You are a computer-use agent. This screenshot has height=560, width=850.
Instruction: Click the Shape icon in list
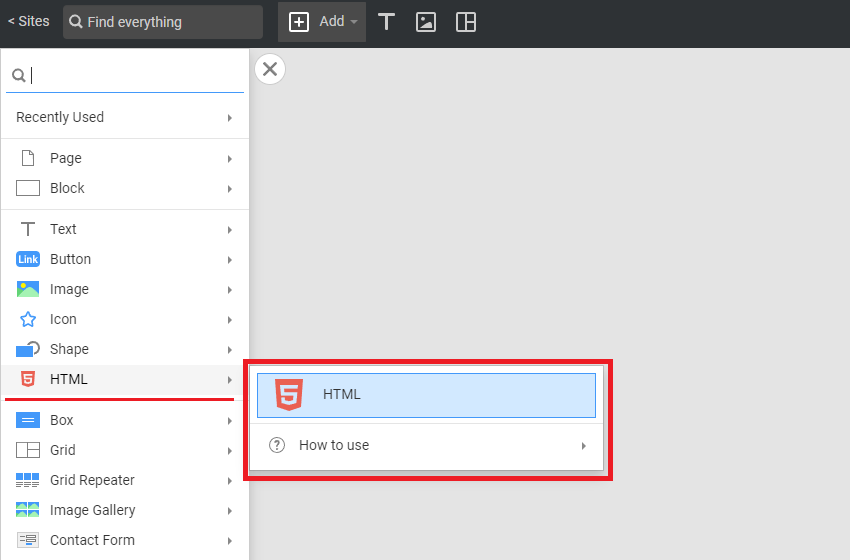coord(28,349)
